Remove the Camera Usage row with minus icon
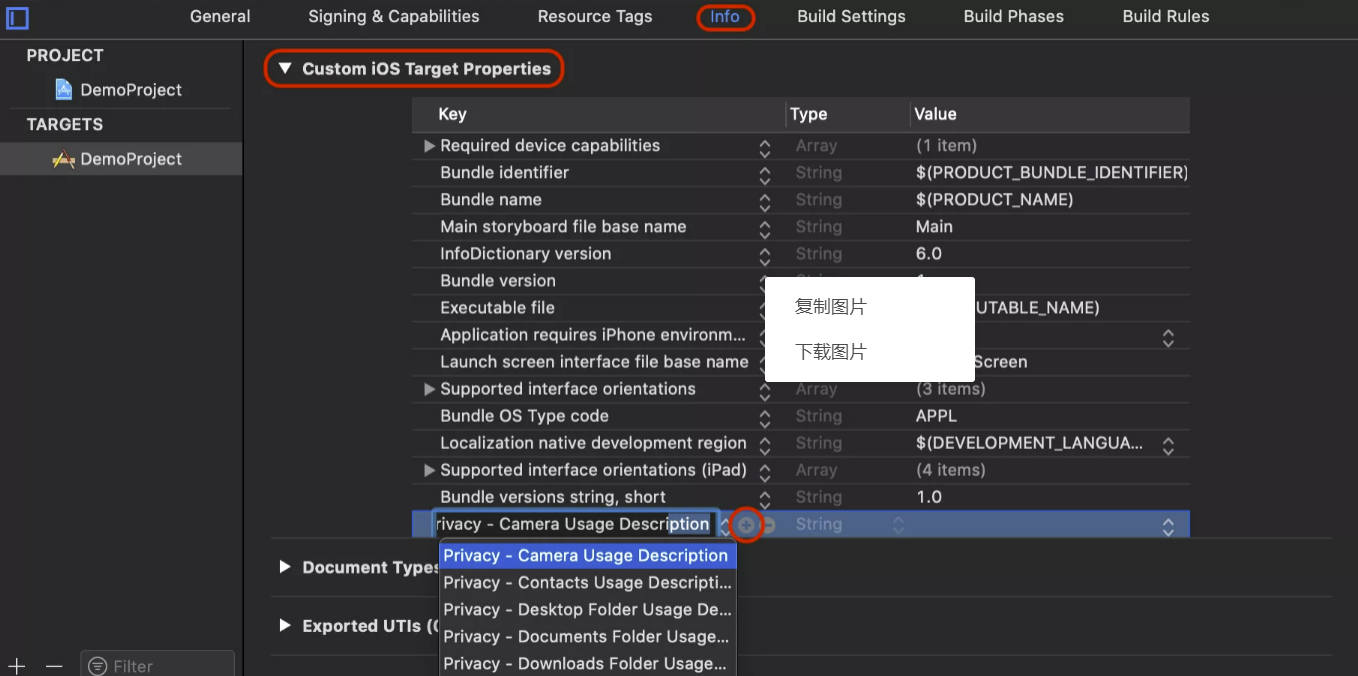 point(768,525)
